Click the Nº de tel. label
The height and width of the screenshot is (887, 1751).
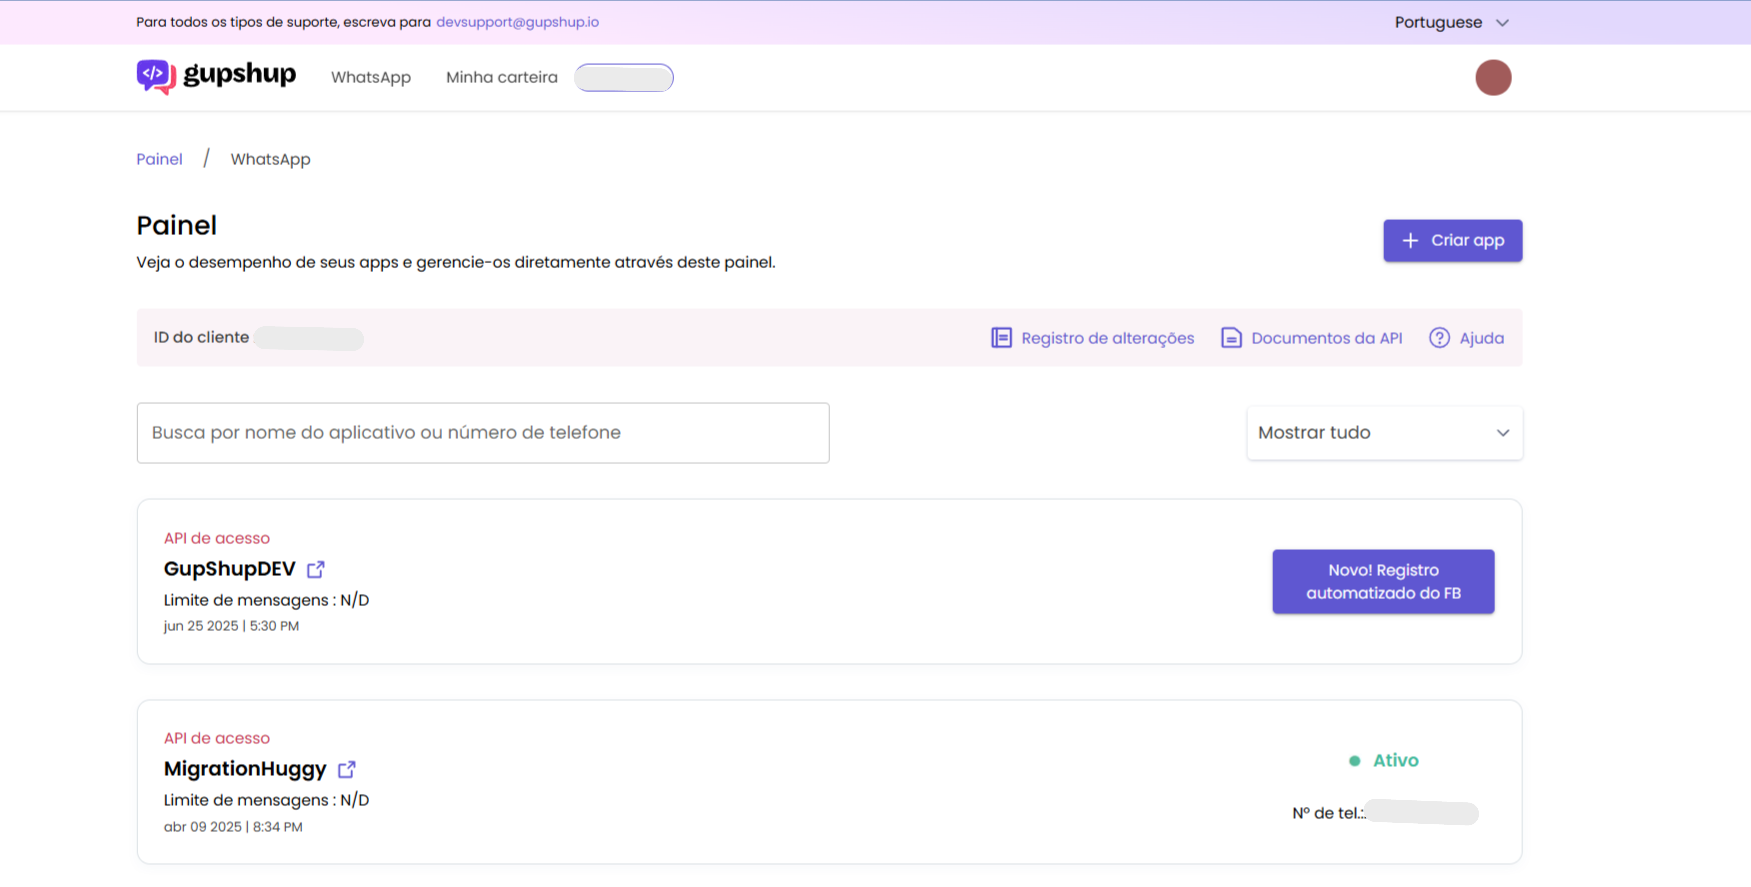(1328, 813)
